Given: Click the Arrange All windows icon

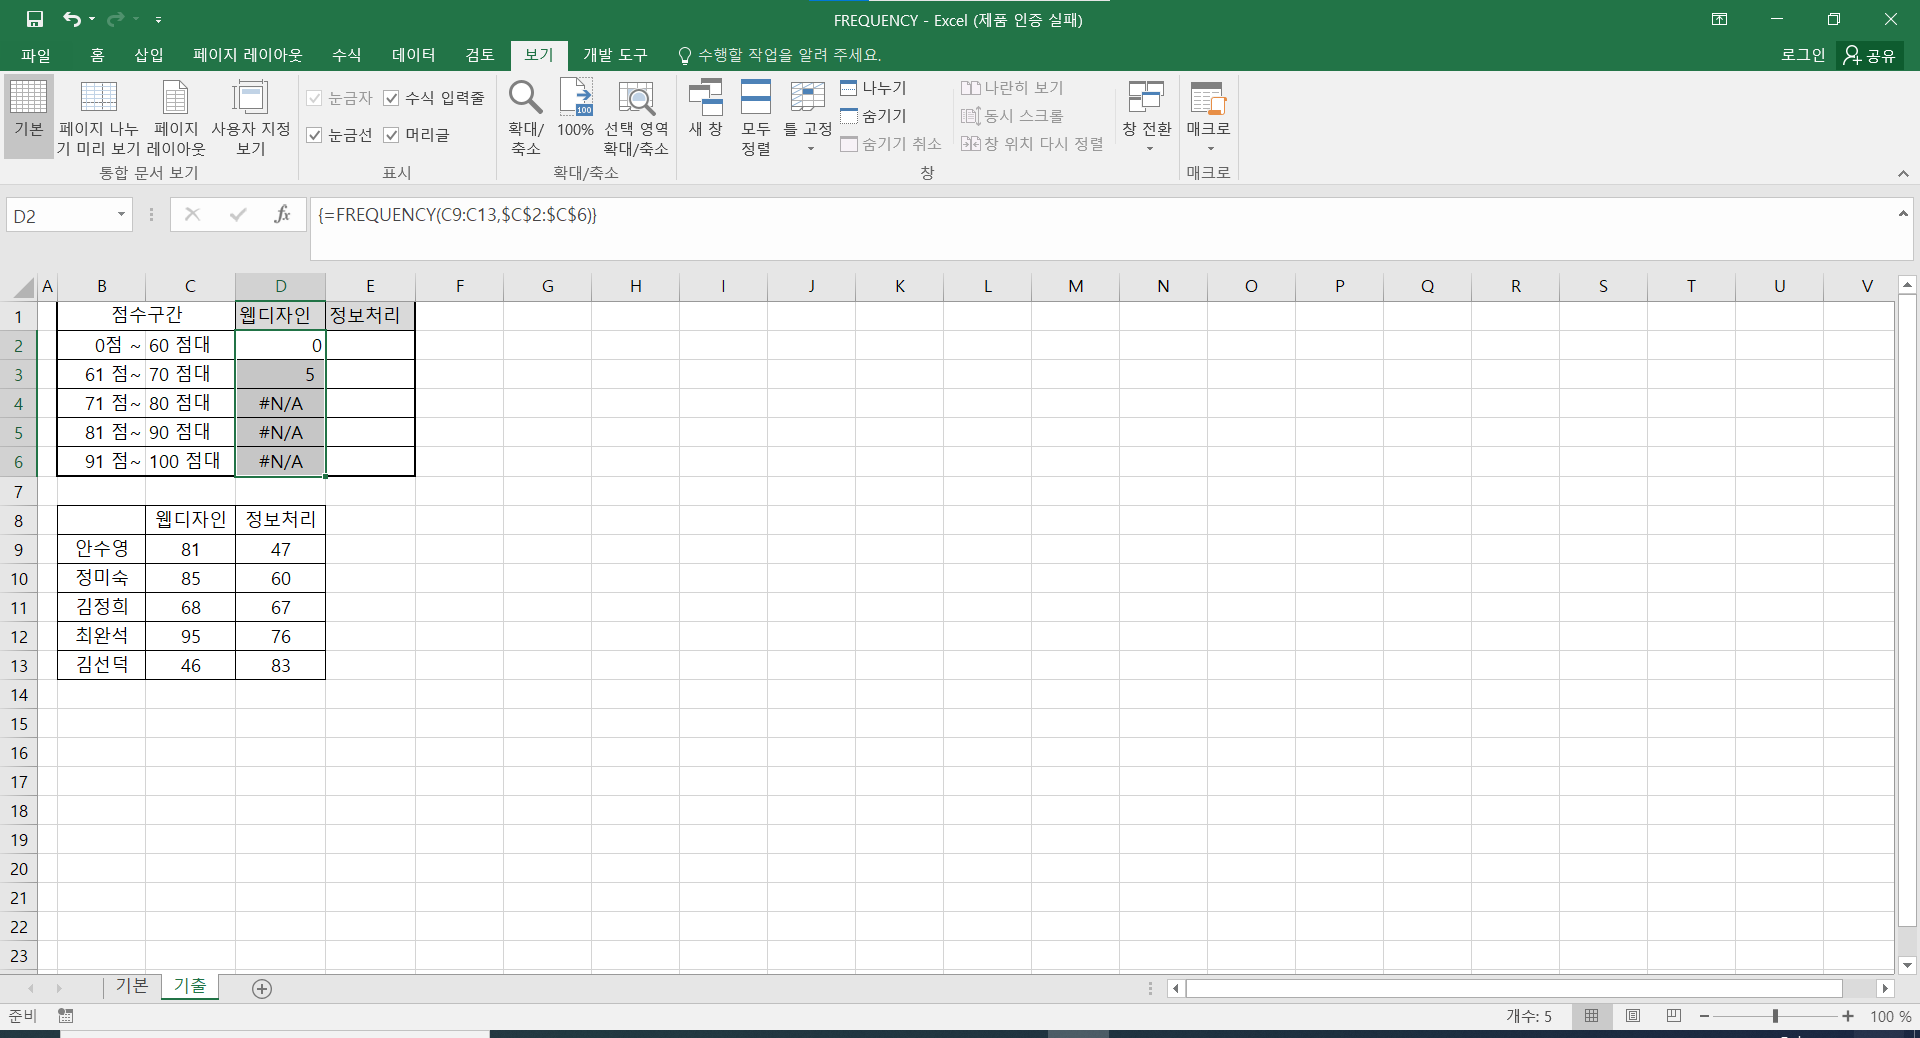Looking at the screenshot, I should click(755, 98).
